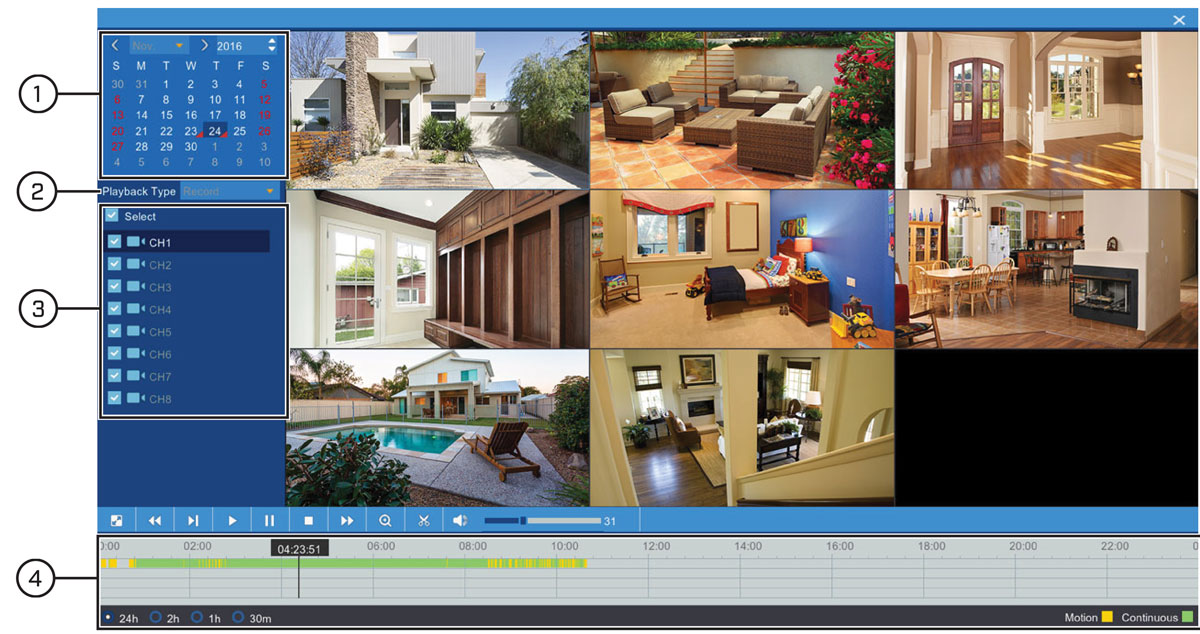This screenshot has height=634, width=1200.
Task: Adjust the volume slider
Action: 542,520
